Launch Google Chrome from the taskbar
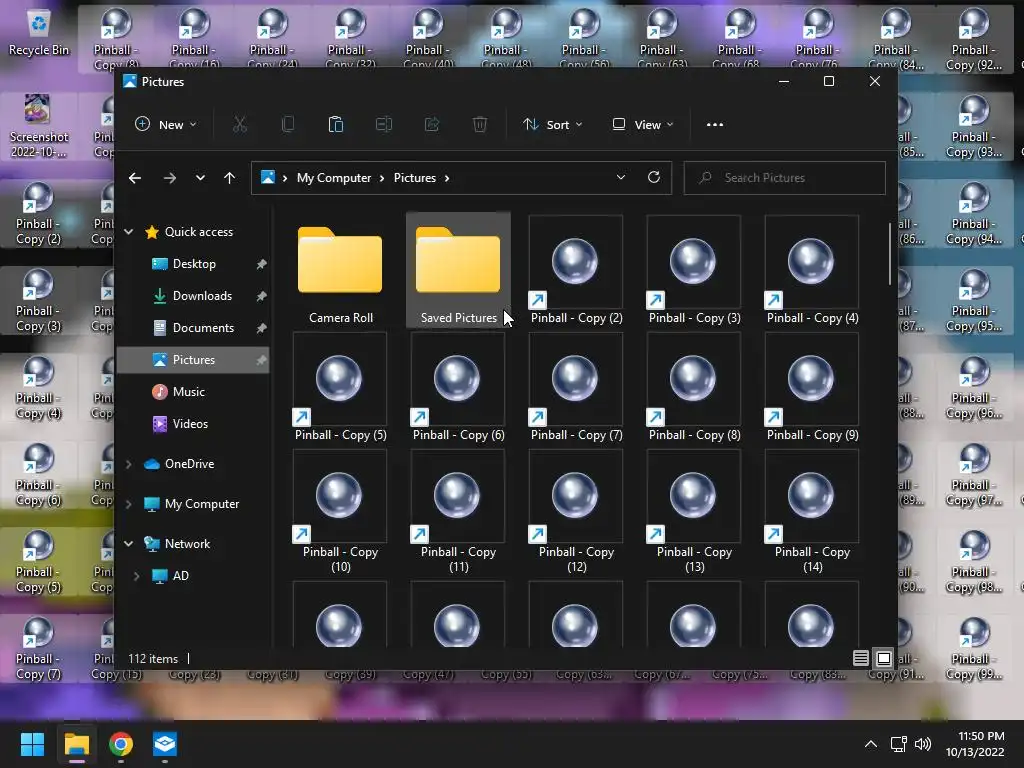 click(121, 744)
